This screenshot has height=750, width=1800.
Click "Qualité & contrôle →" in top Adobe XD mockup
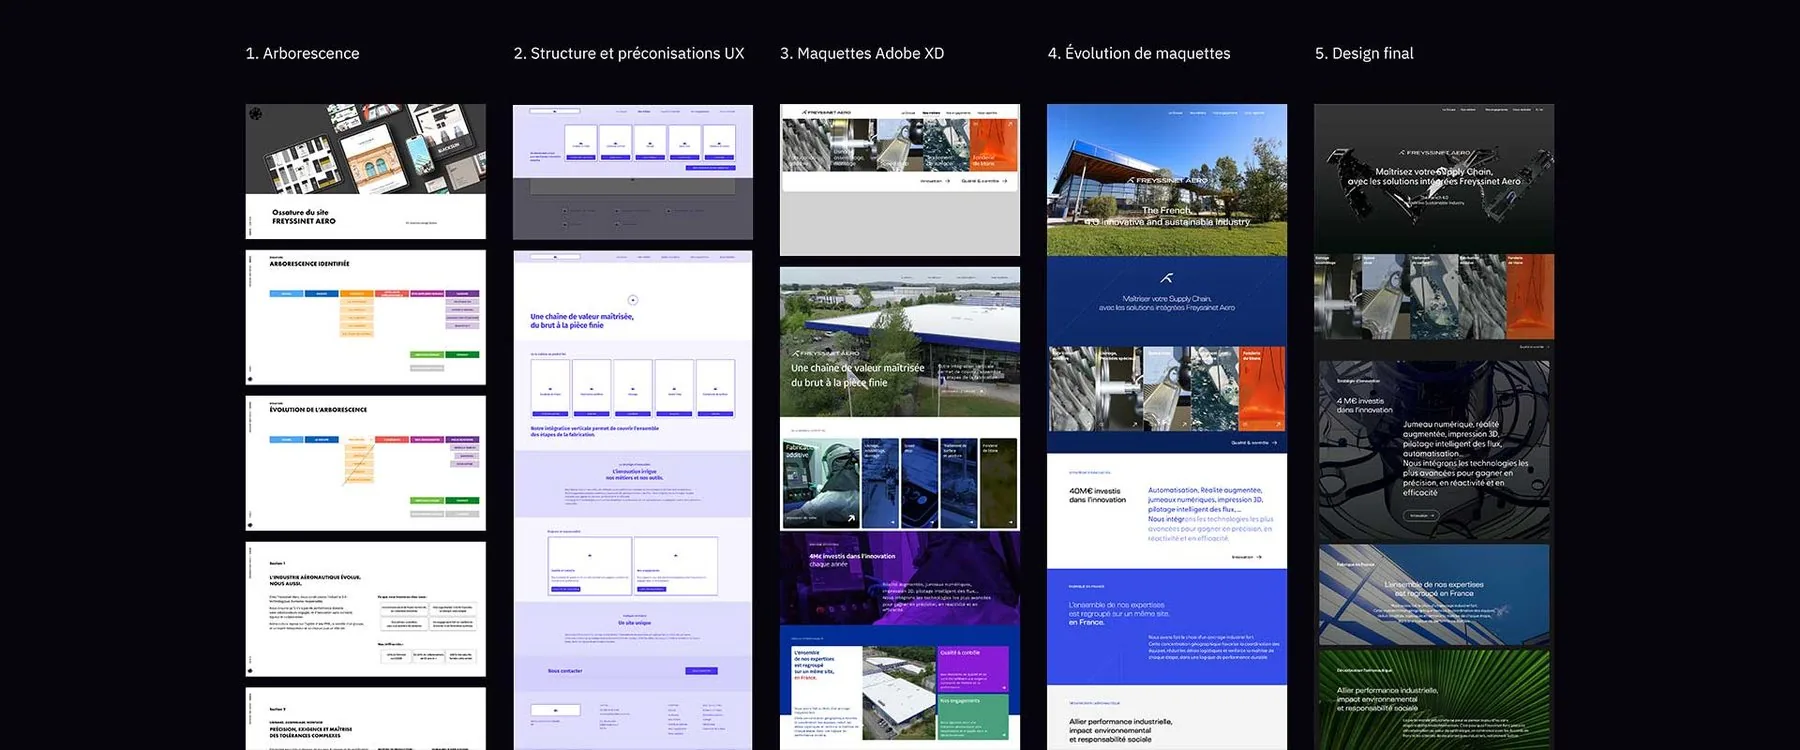(x=984, y=181)
